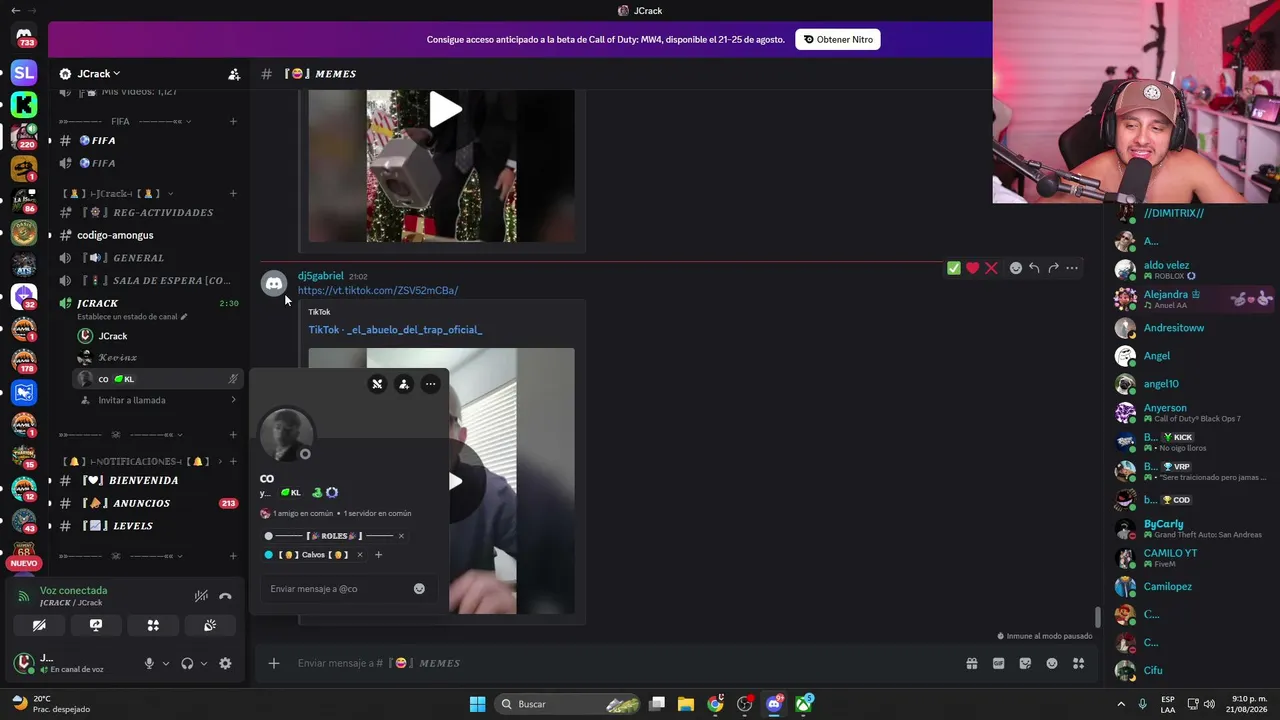Add a channel to the FIFA category
The height and width of the screenshot is (720, 1280).
pyautogui.click(x=233, y=122)
